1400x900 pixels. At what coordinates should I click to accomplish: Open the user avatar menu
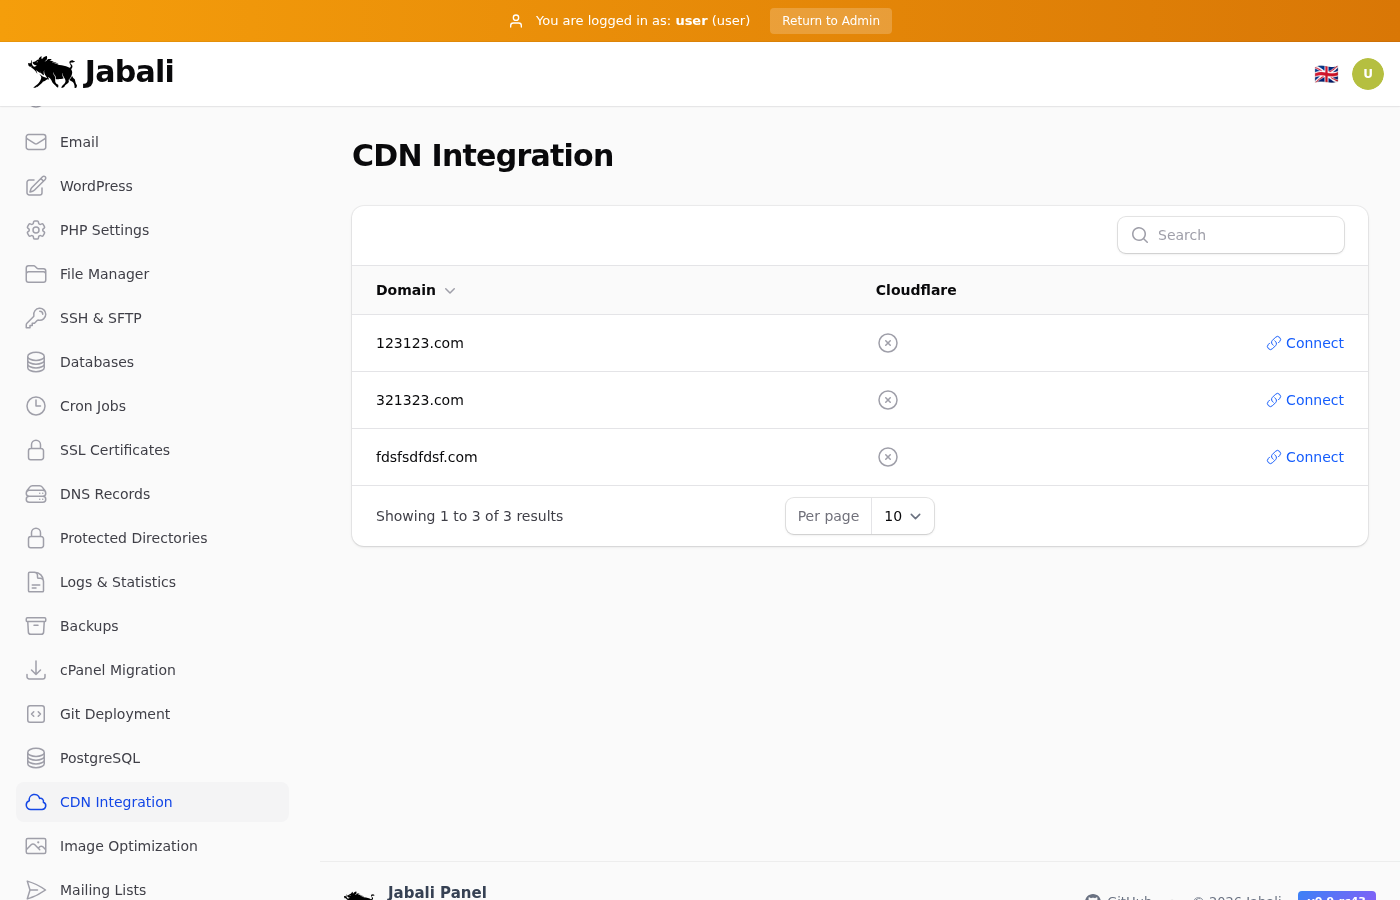[x=1367, y=74]
